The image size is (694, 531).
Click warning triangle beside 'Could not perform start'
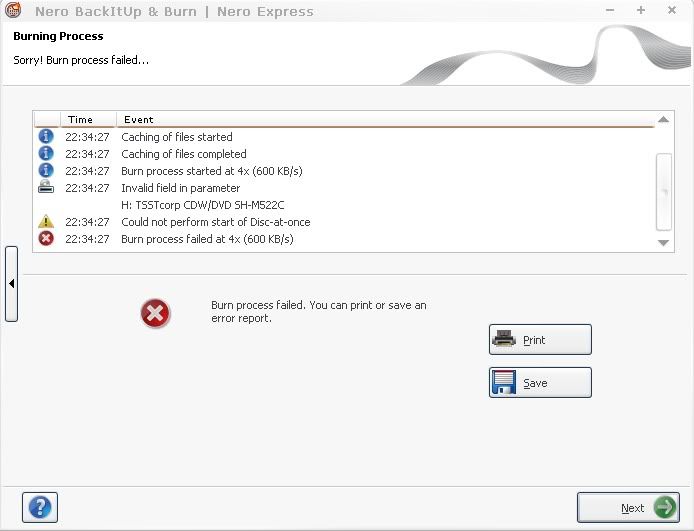46,221
